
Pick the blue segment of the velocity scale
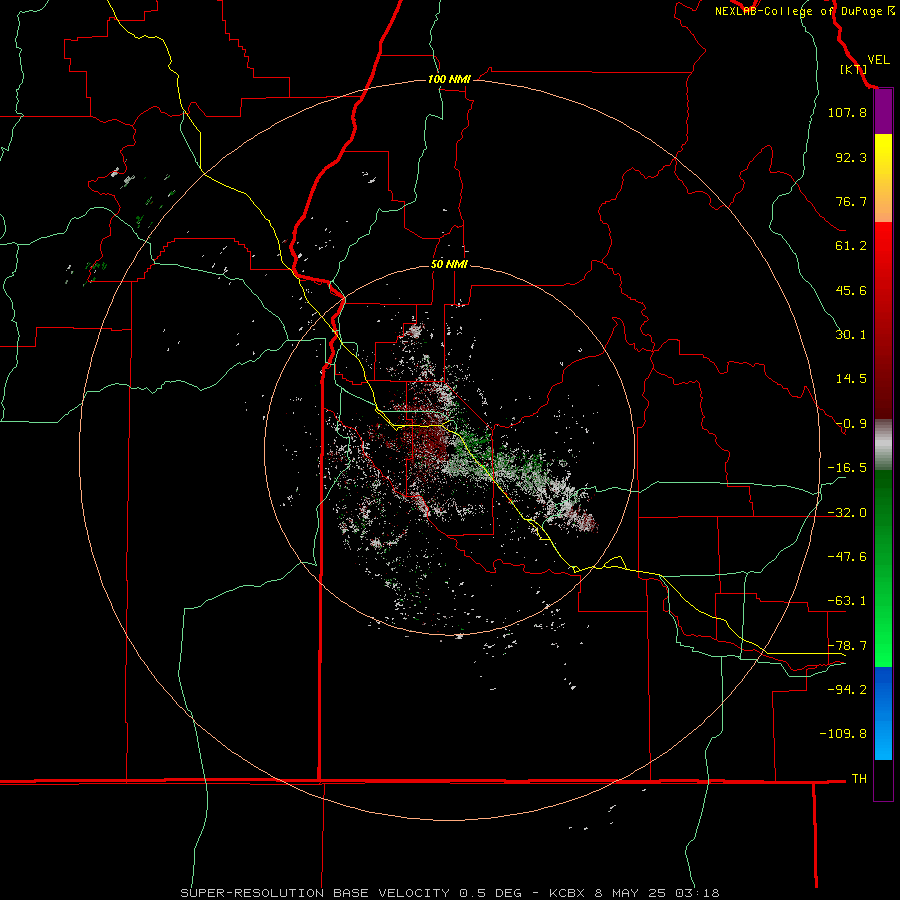coord(883,713)
